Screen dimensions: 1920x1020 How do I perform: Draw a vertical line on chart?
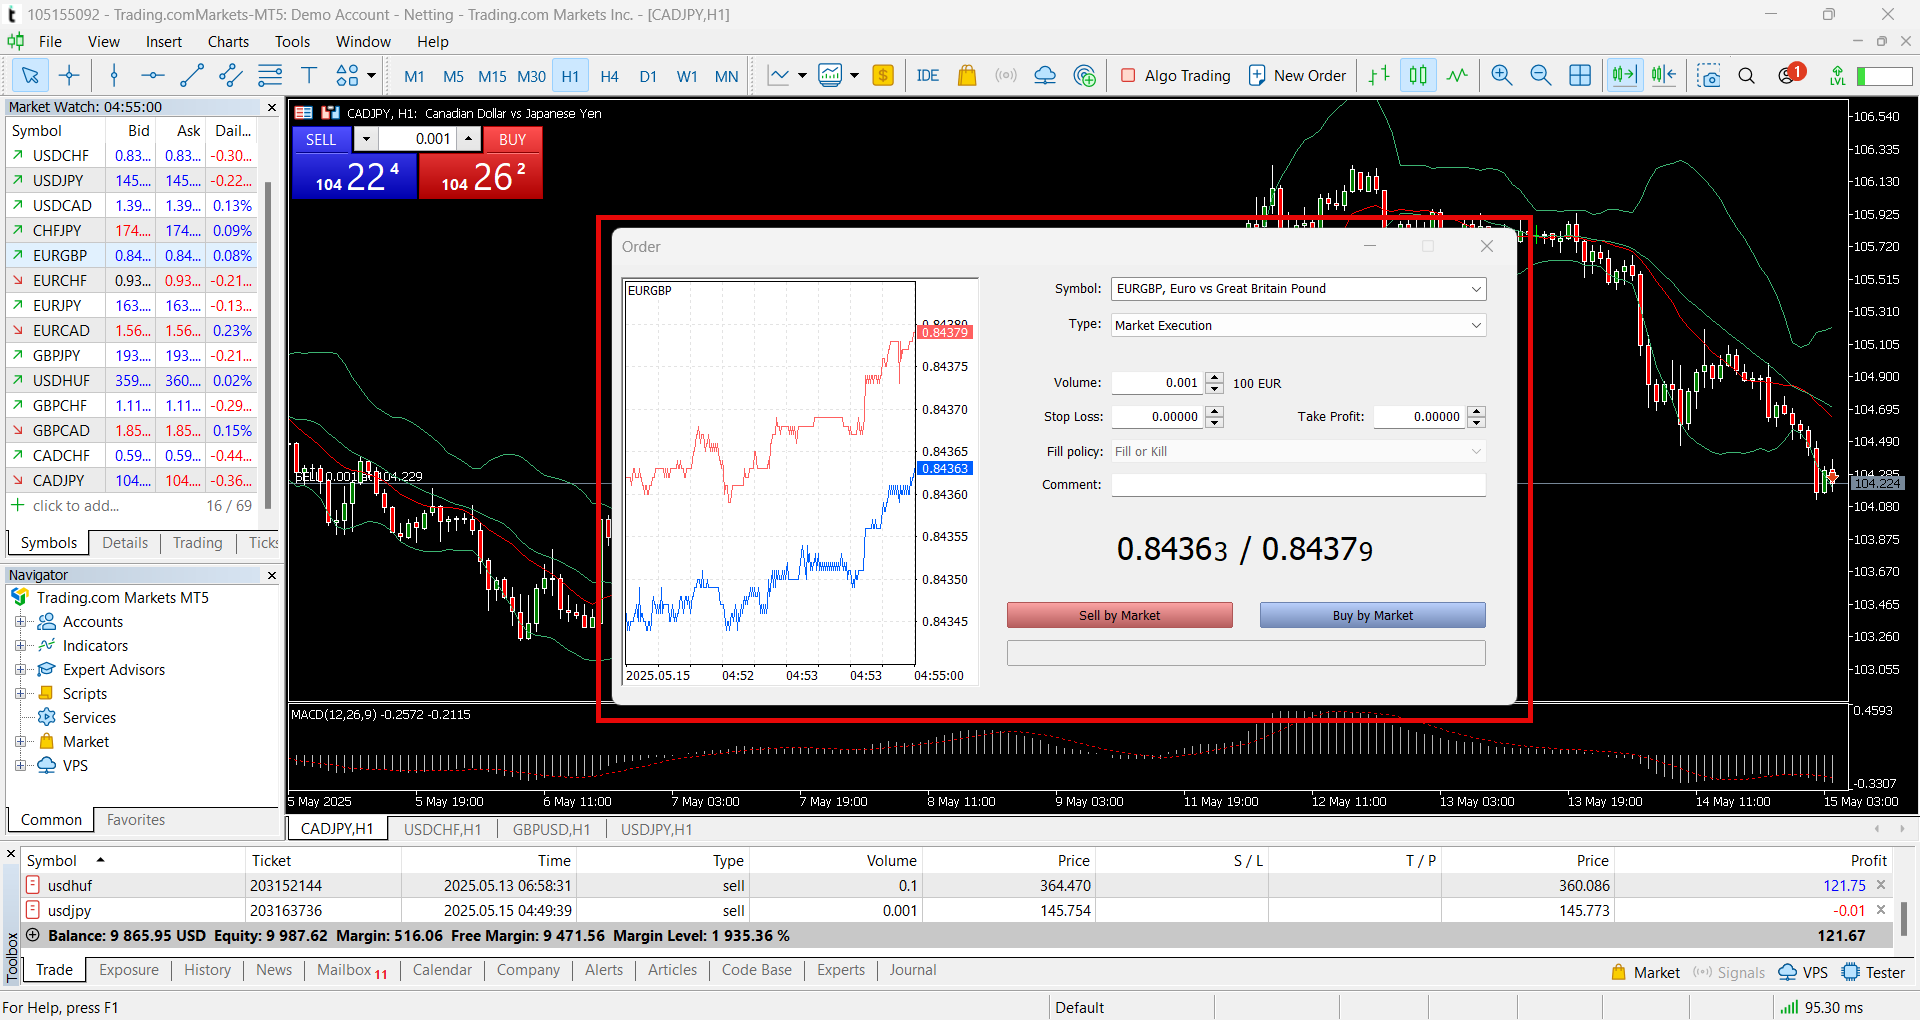tap(114, 75)
